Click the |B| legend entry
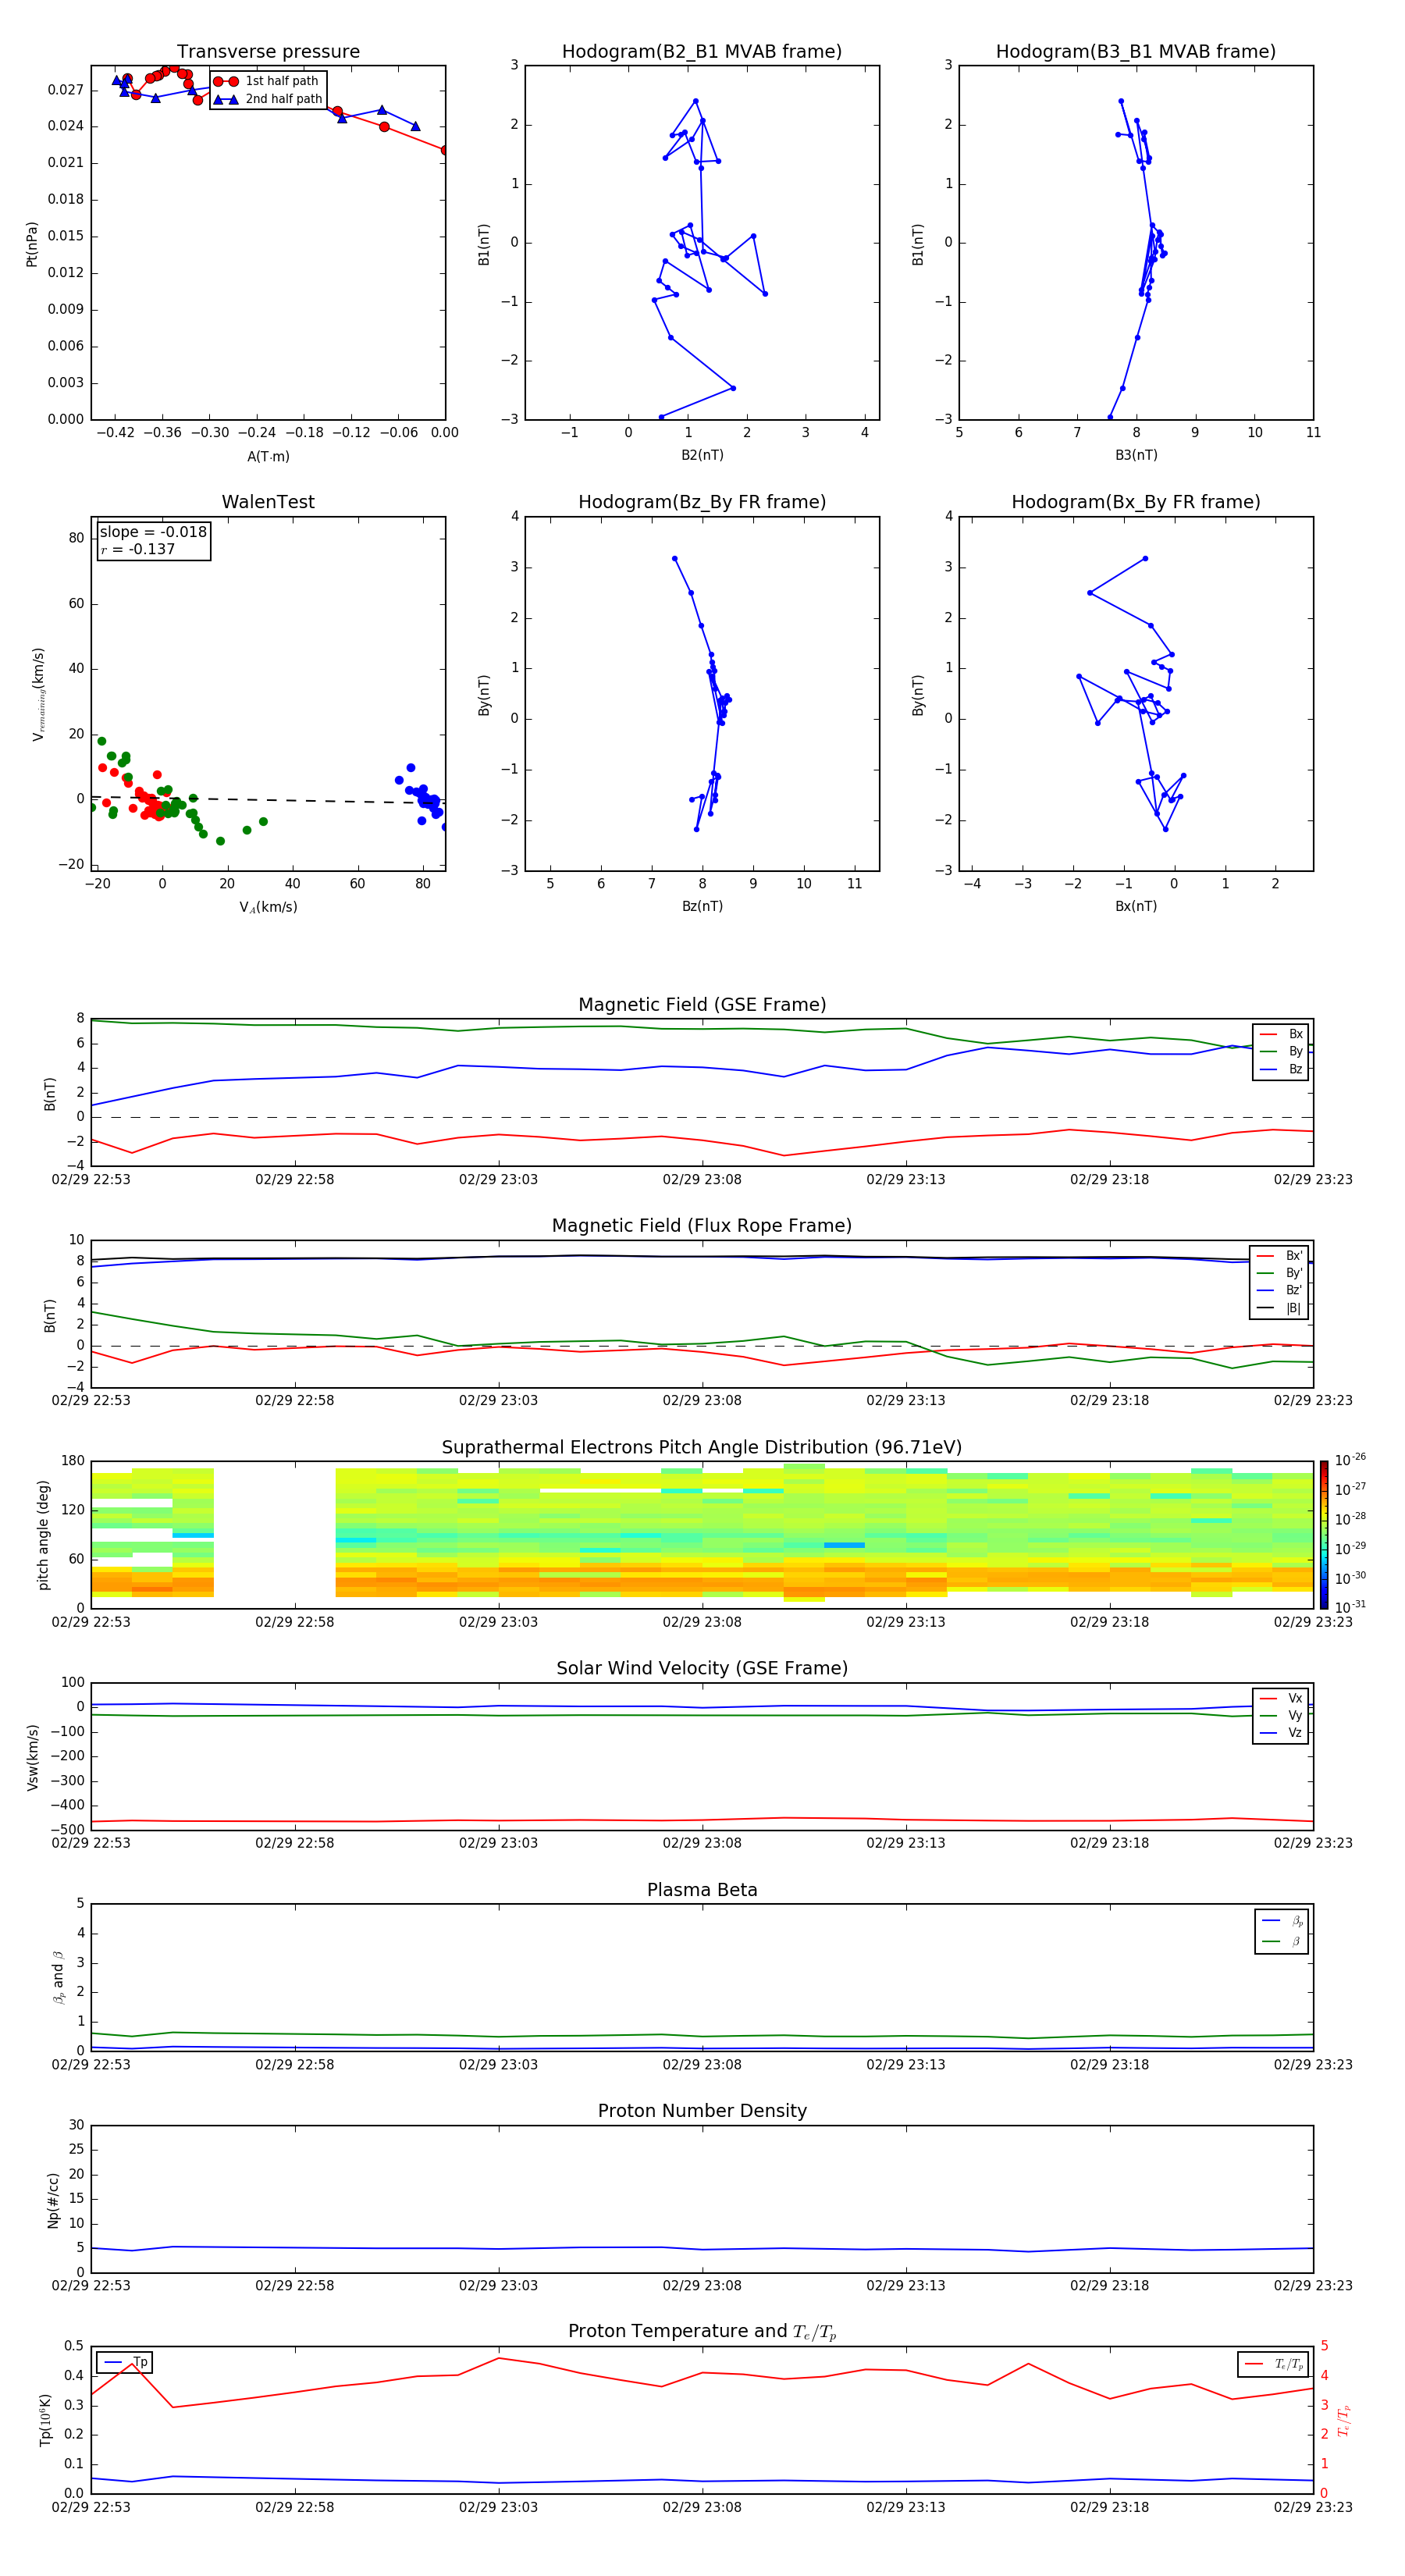 (1280, 1308)
